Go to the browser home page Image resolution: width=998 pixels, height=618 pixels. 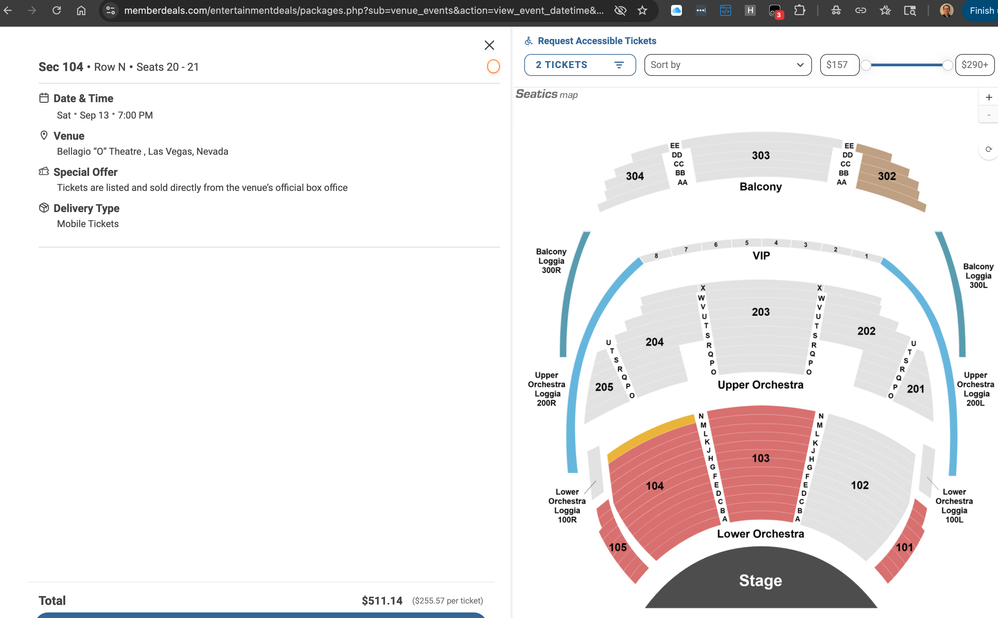click(81, 10)
